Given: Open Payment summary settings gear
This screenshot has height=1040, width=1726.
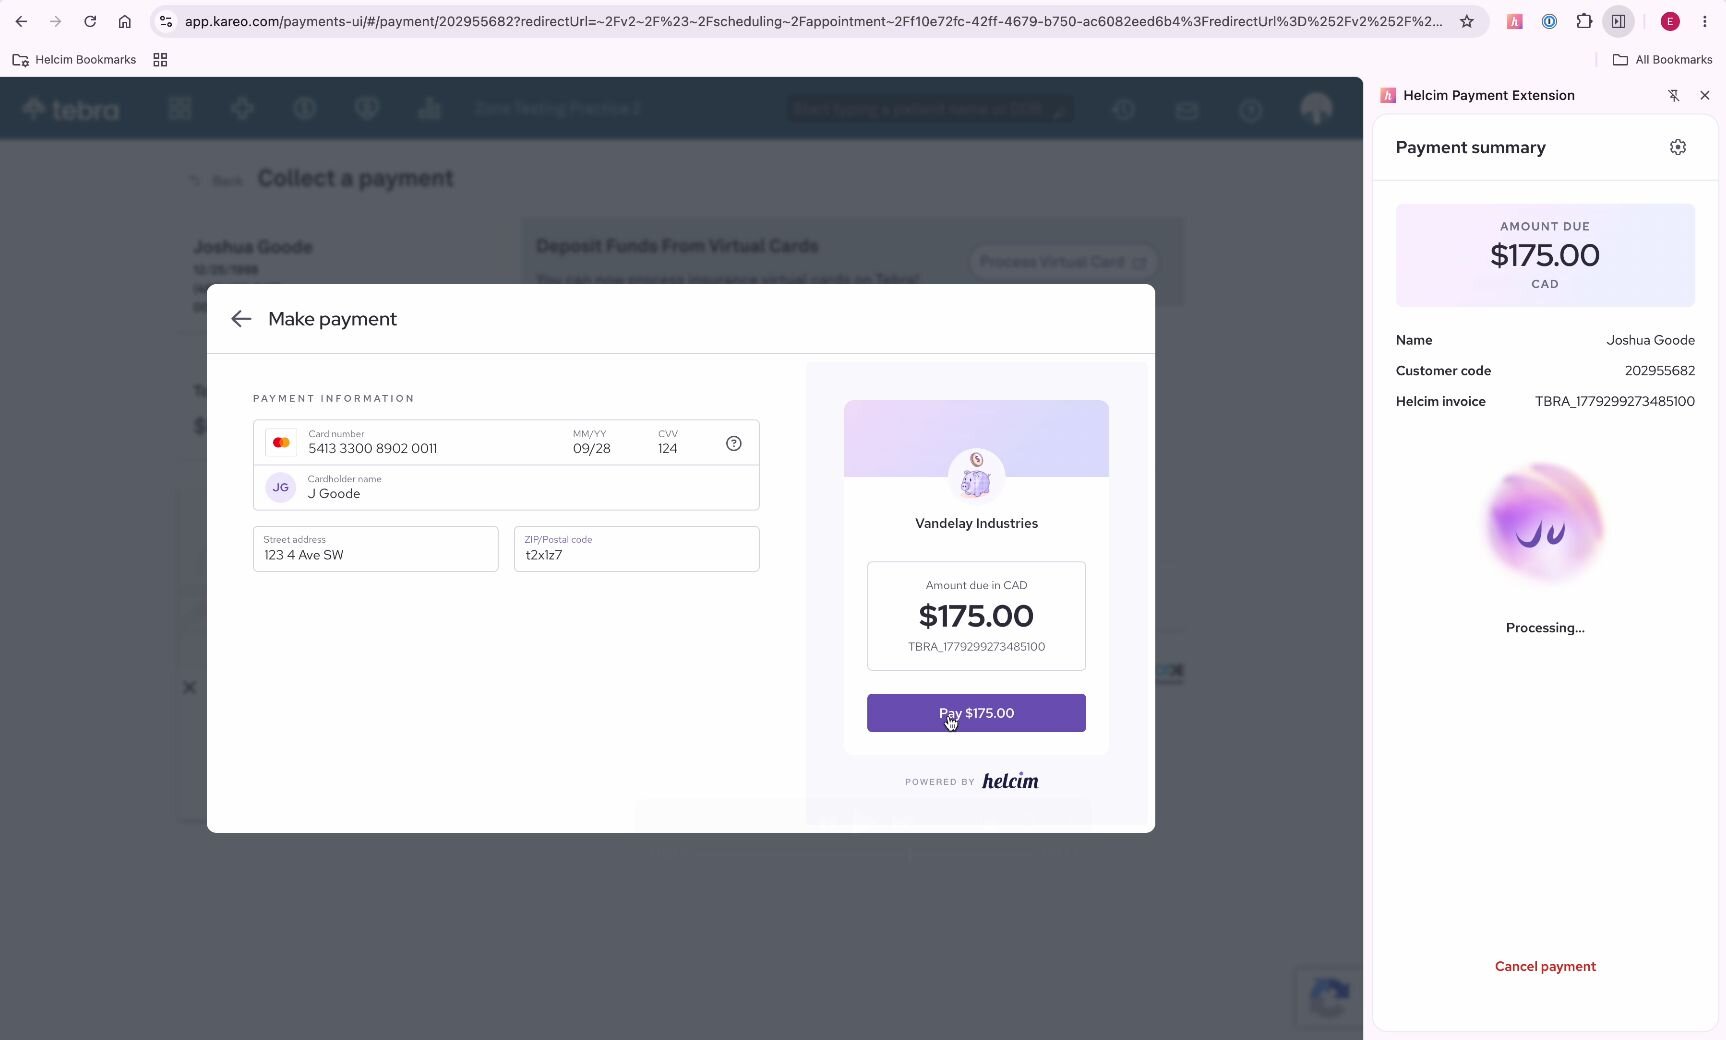Looking at the screenshot, I should (1678, 147).
